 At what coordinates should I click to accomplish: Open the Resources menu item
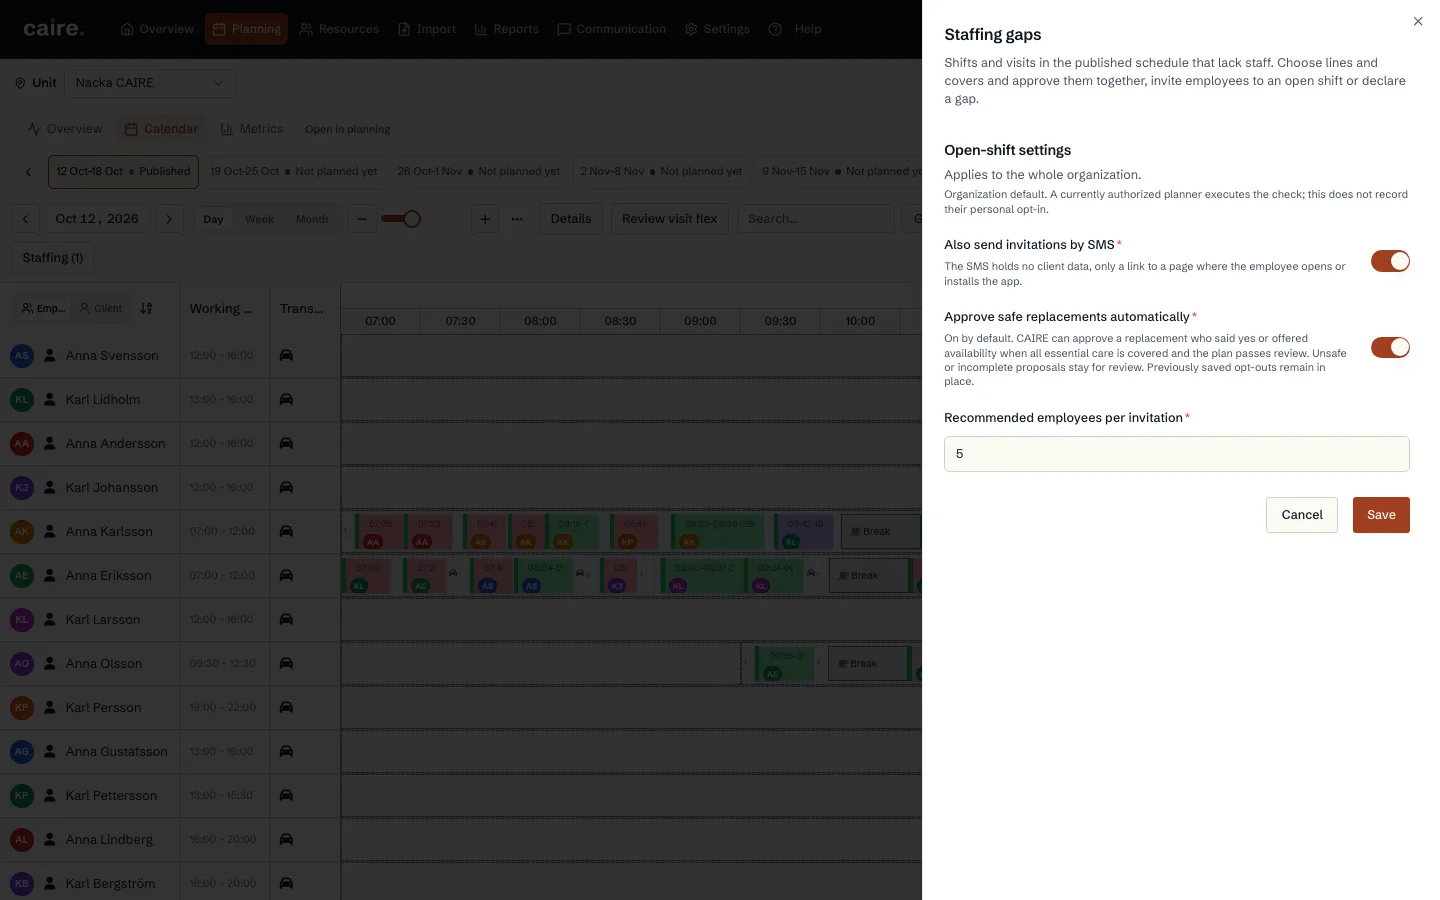[x=339, y=29]
